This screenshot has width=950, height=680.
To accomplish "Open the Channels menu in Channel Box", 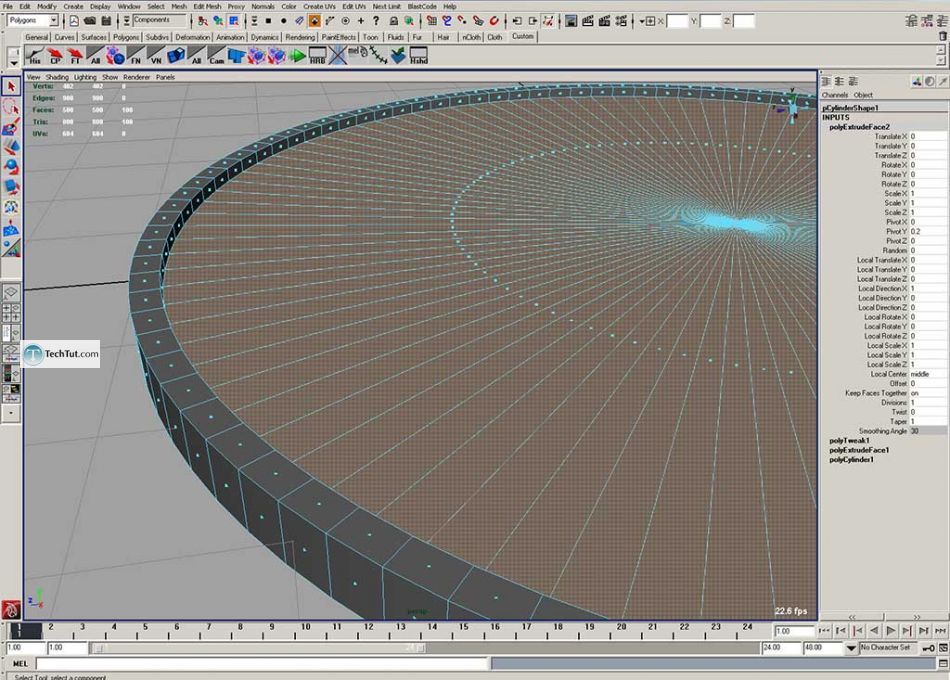I will coord(834,95).
